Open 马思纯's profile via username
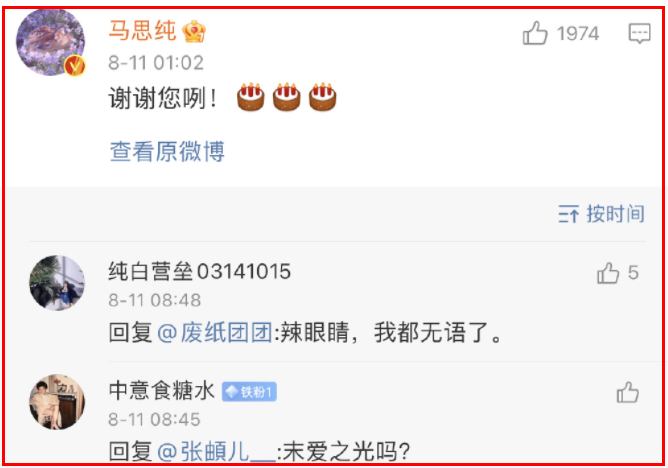This screenshot has height=468, width=668. coord(142,31)
